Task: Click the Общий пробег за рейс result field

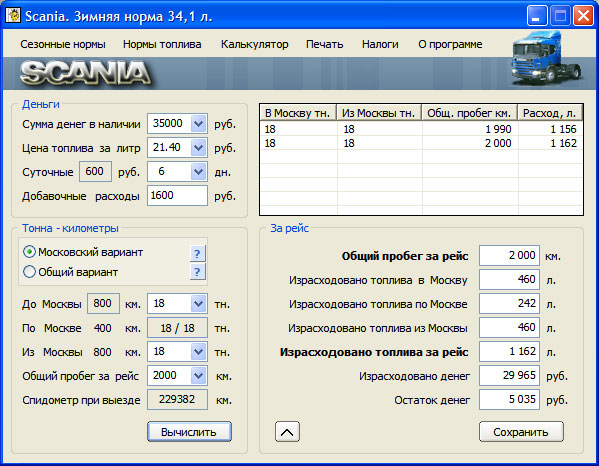Action: coord(509,256)
